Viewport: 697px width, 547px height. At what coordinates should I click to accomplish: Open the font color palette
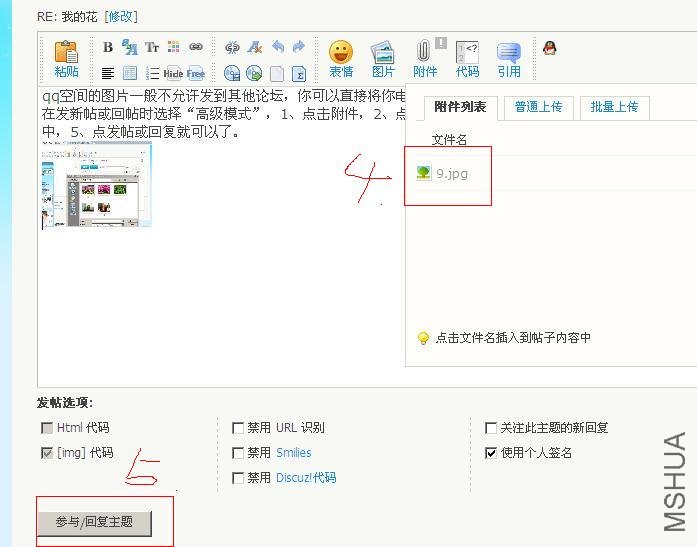click(x=174, y=47)
